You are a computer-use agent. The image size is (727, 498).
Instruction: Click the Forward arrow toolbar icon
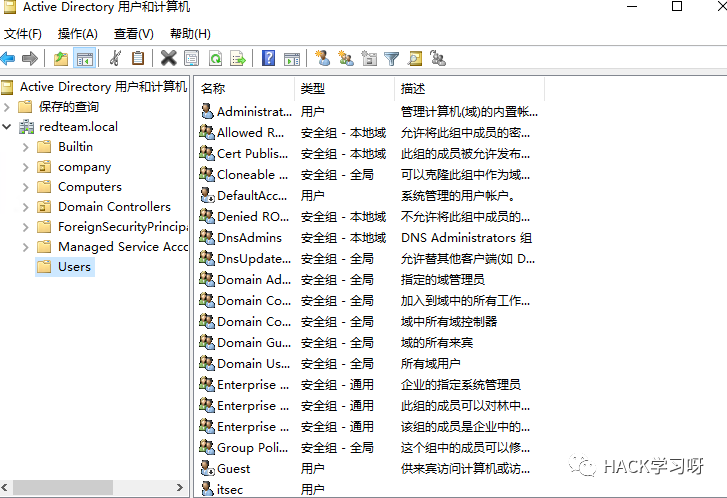click(x=30, y=58)
